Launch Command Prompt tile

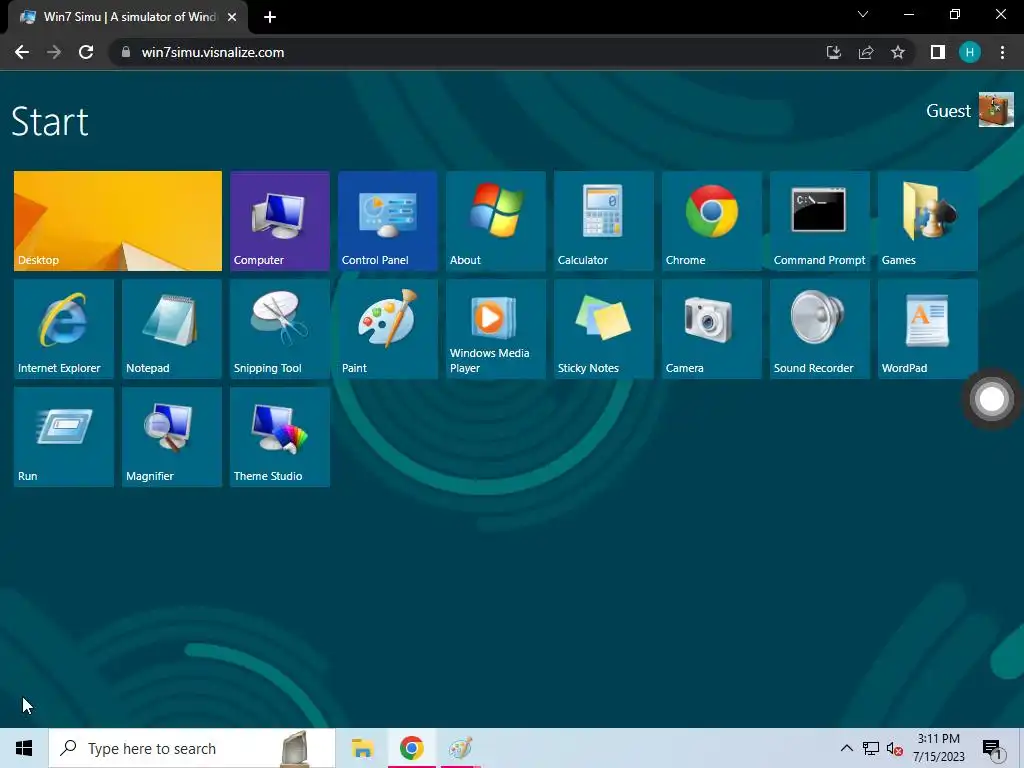tap(820, 221)
